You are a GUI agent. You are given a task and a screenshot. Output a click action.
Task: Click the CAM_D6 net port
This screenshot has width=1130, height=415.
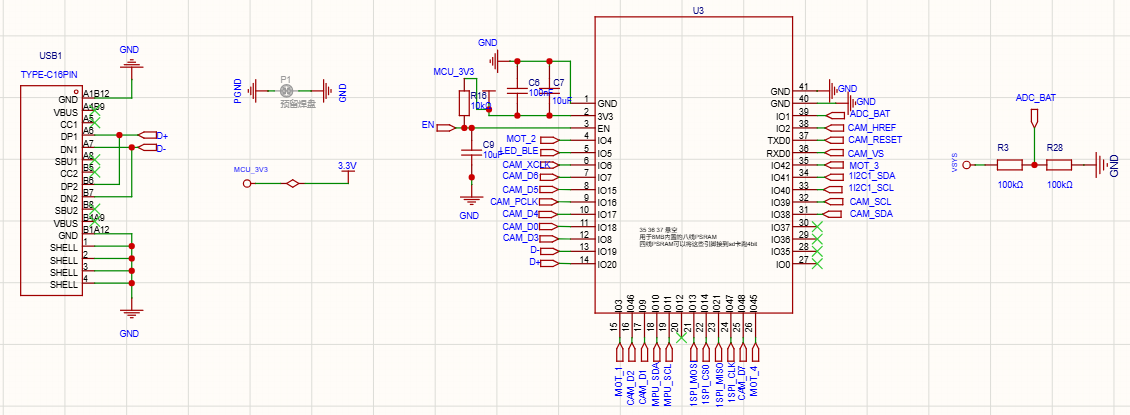coord(549,177)
